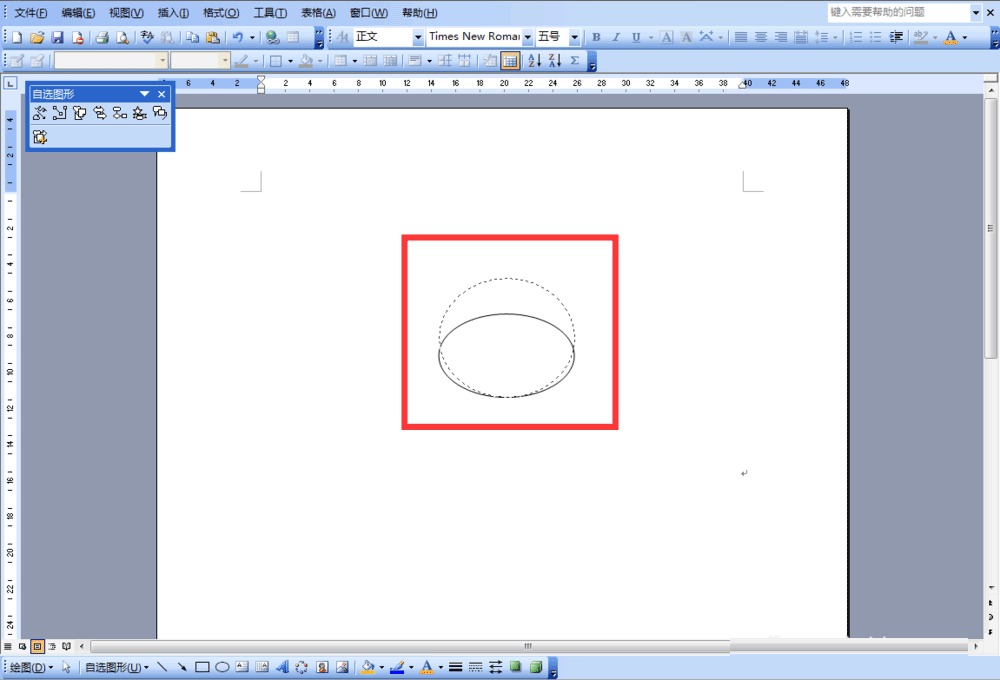
Task: Insert a hyperlink
Action: (x=272, y=38)
